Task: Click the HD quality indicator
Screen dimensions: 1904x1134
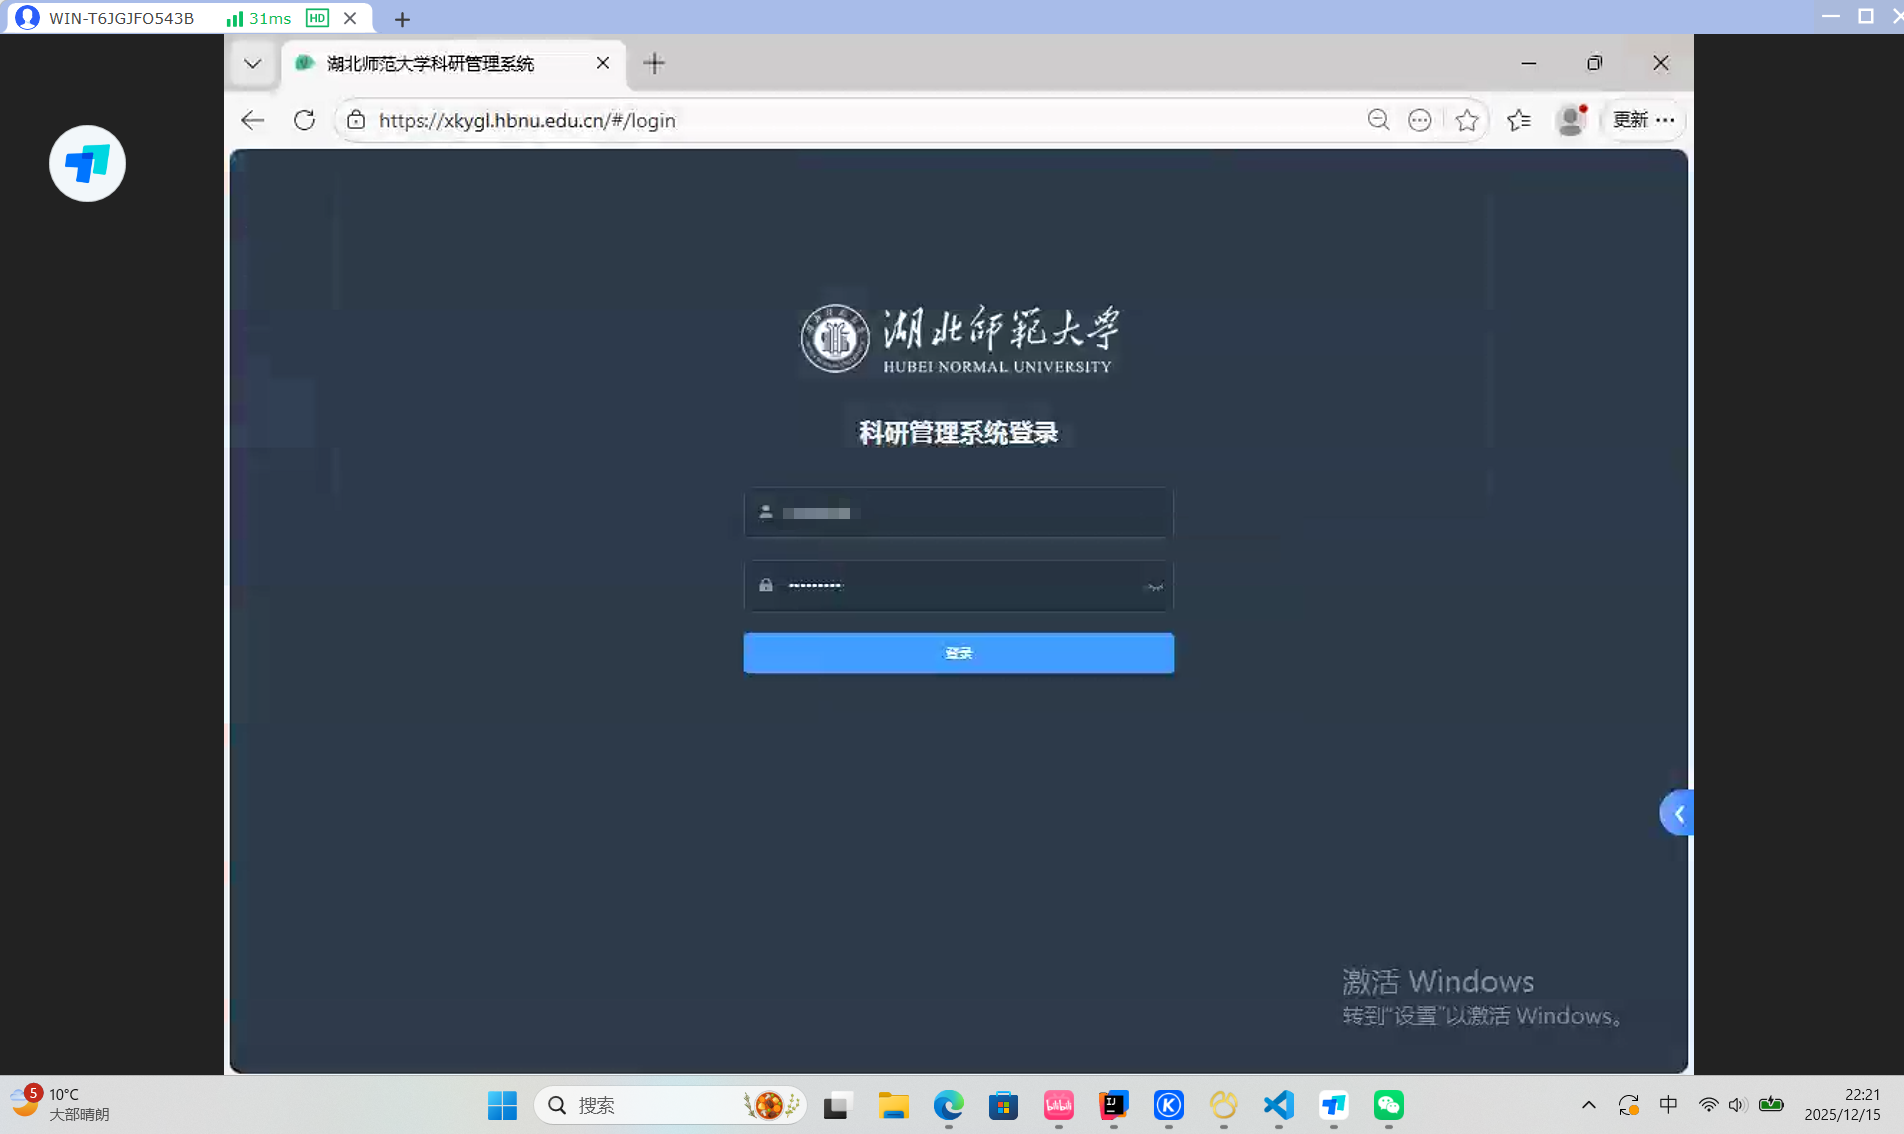Action: [x=317, y=18]
